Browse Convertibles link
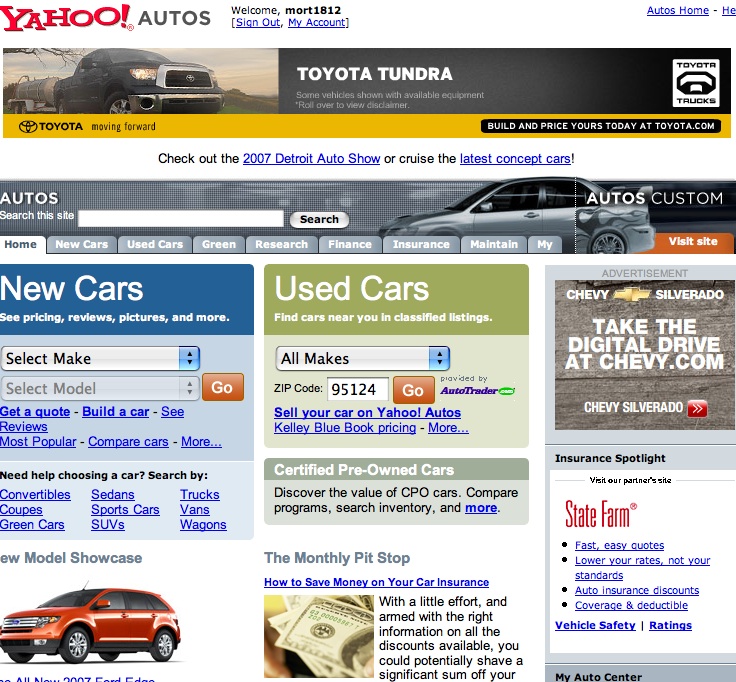 pyautogui.click(x=35, y=495)
